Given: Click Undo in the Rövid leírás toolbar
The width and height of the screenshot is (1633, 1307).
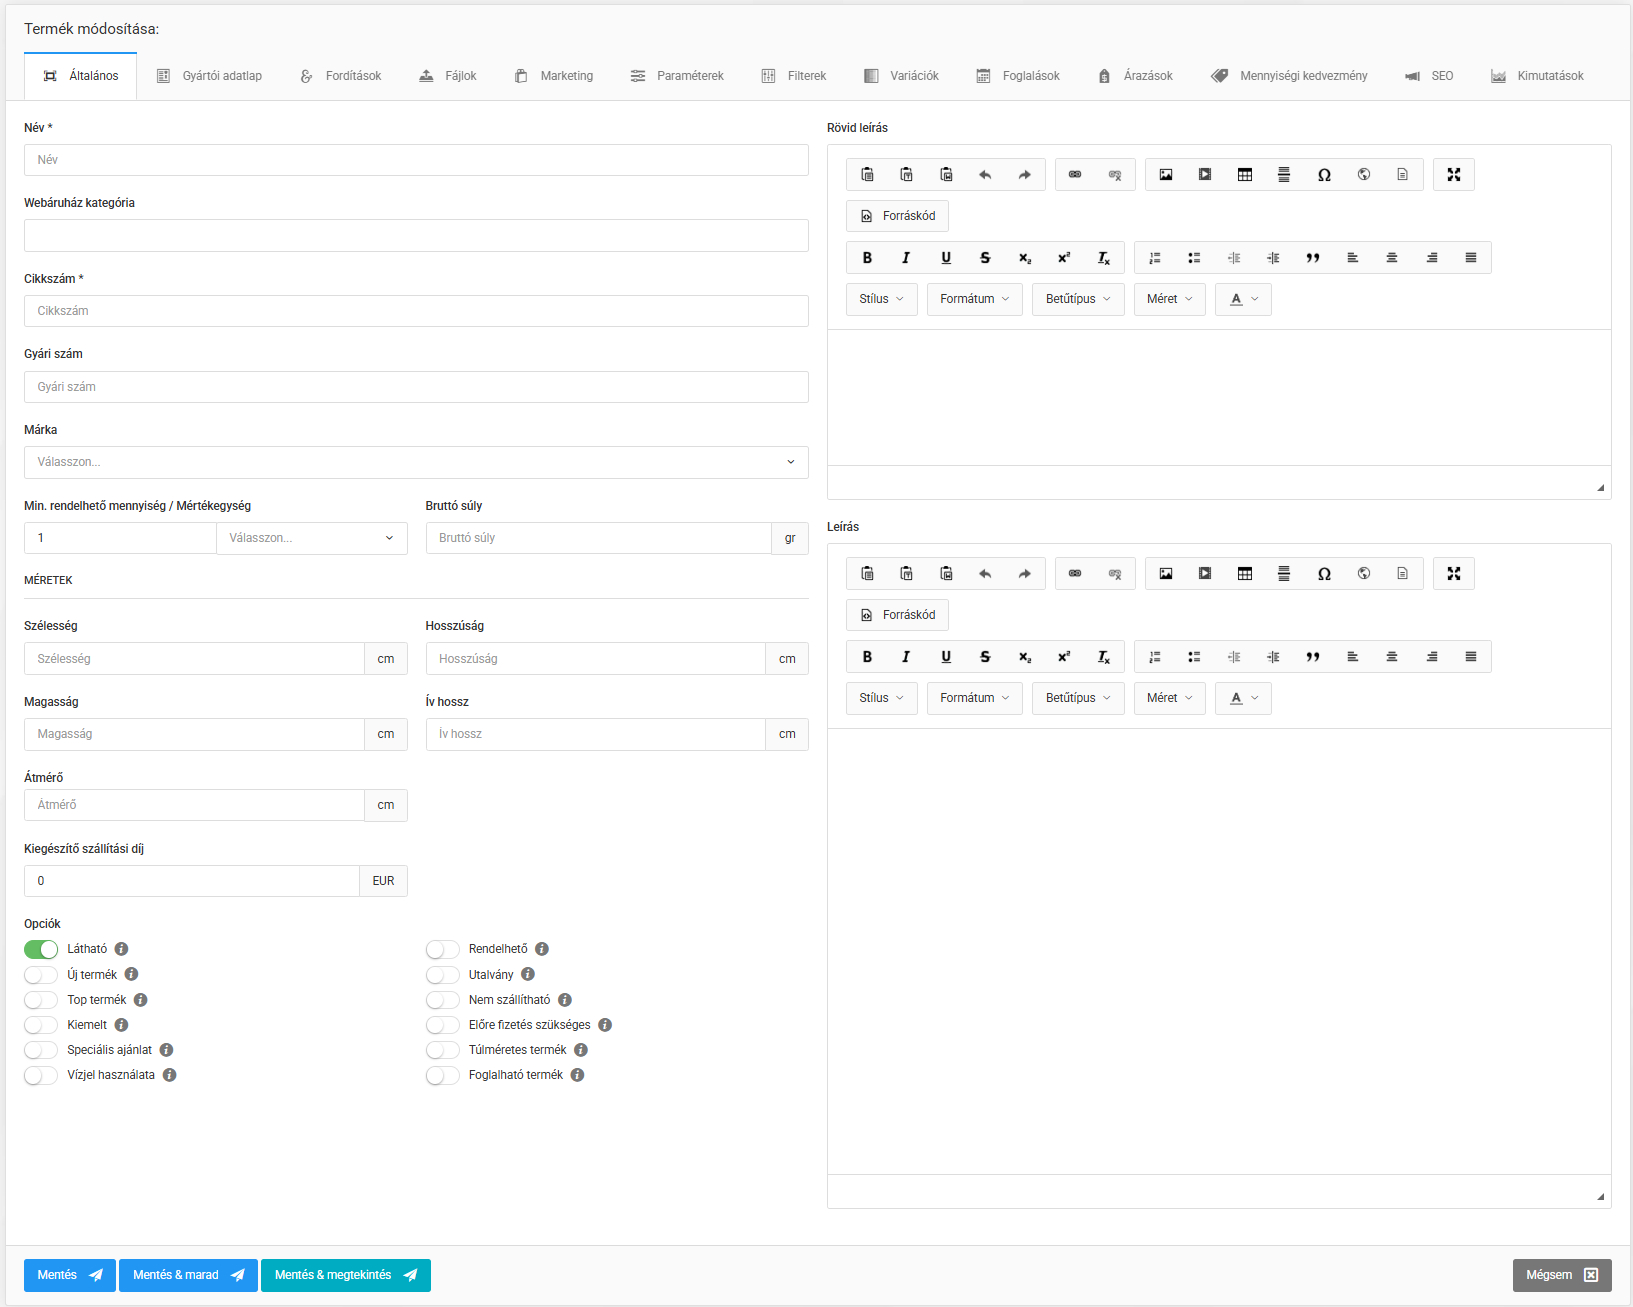Looking at the screenshot, I should click(x=985, y=175).
